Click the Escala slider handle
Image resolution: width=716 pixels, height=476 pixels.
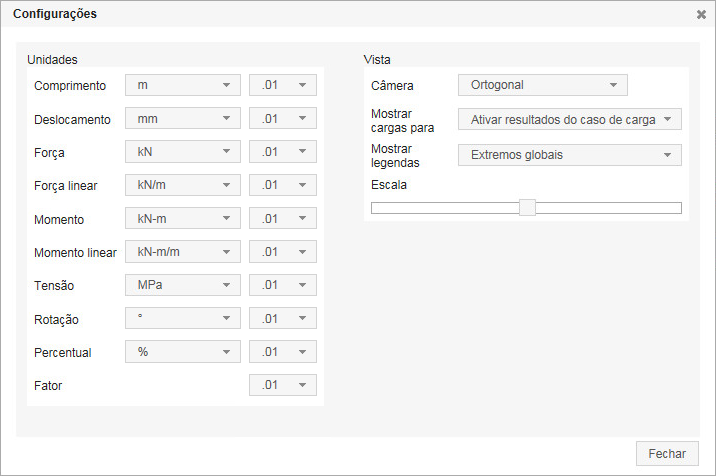(527, 208)
